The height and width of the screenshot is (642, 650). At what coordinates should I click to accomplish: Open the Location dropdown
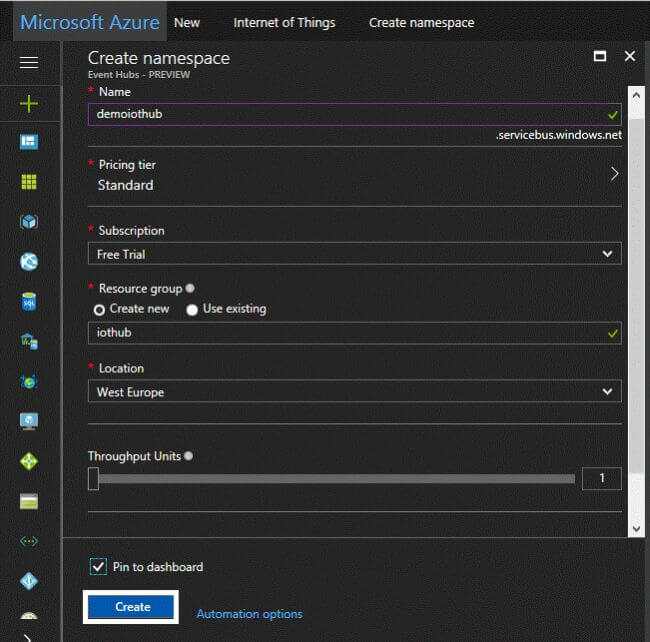[x=354, y=392]
